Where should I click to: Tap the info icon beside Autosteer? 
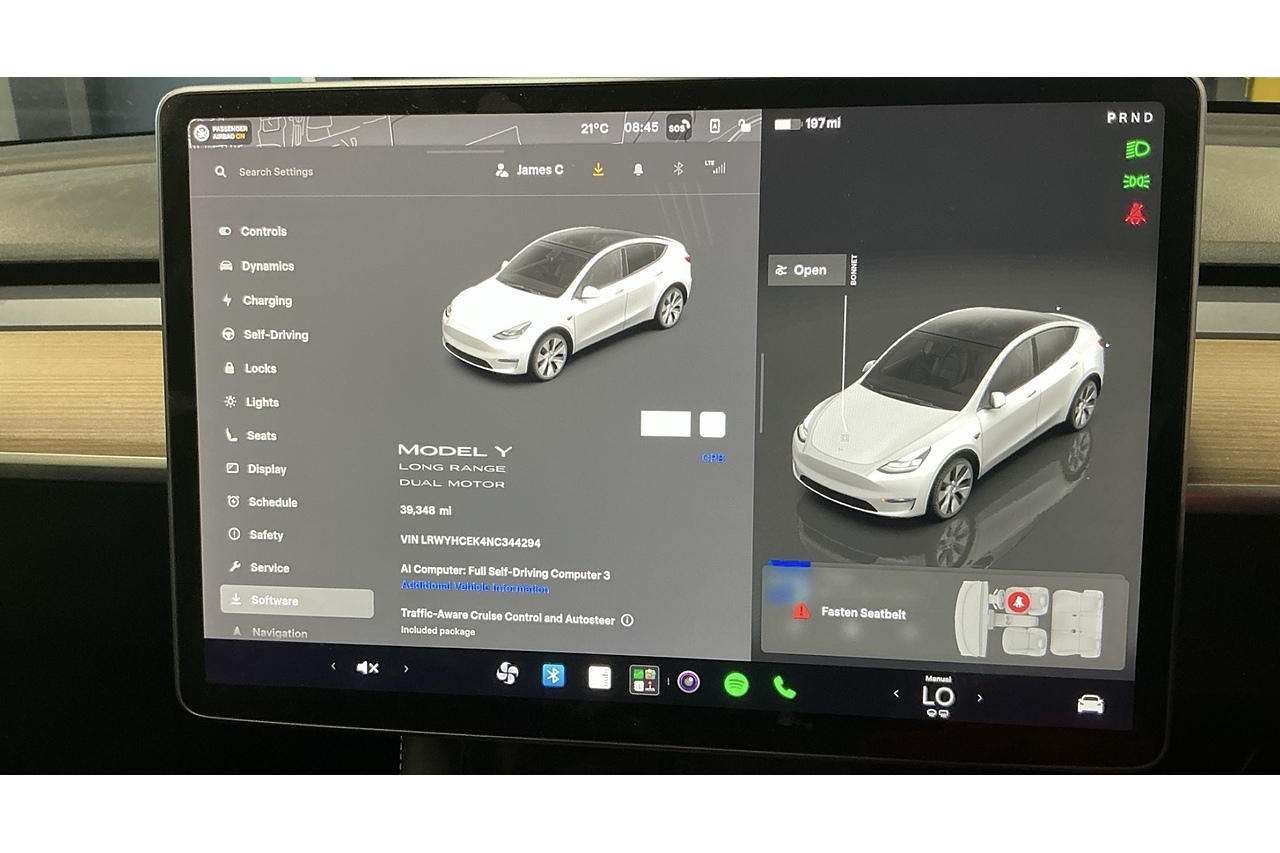point(627,620)
